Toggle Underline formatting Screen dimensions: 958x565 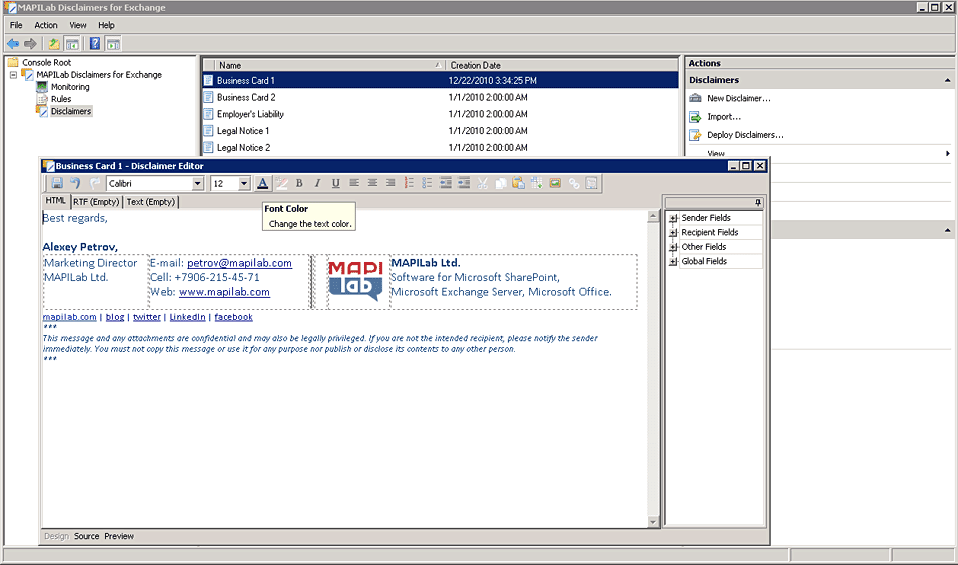pyautogui.click(x=335, y=183)
